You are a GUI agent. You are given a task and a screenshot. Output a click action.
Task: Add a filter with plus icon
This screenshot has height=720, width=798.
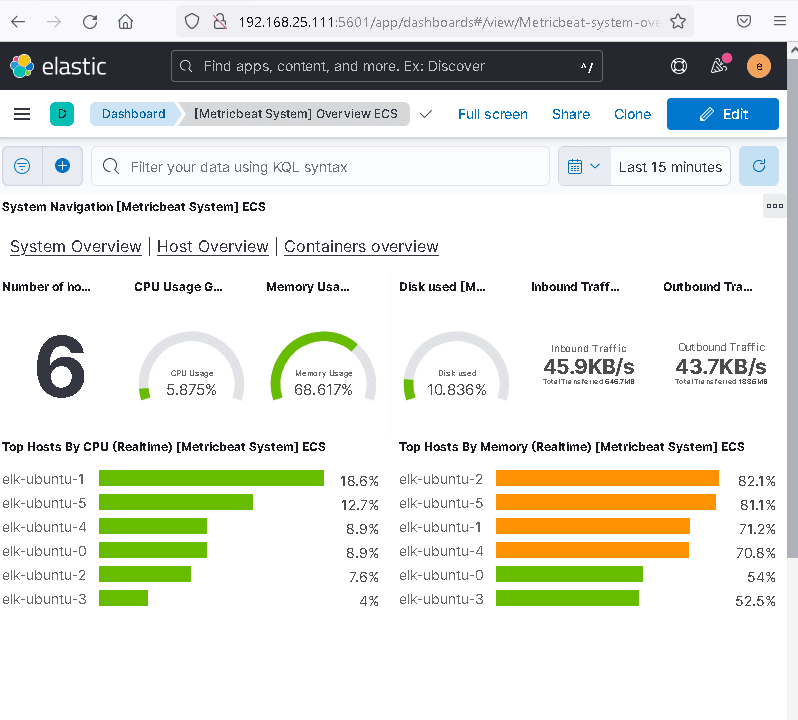pyautogui.click(x=63, y=166)
